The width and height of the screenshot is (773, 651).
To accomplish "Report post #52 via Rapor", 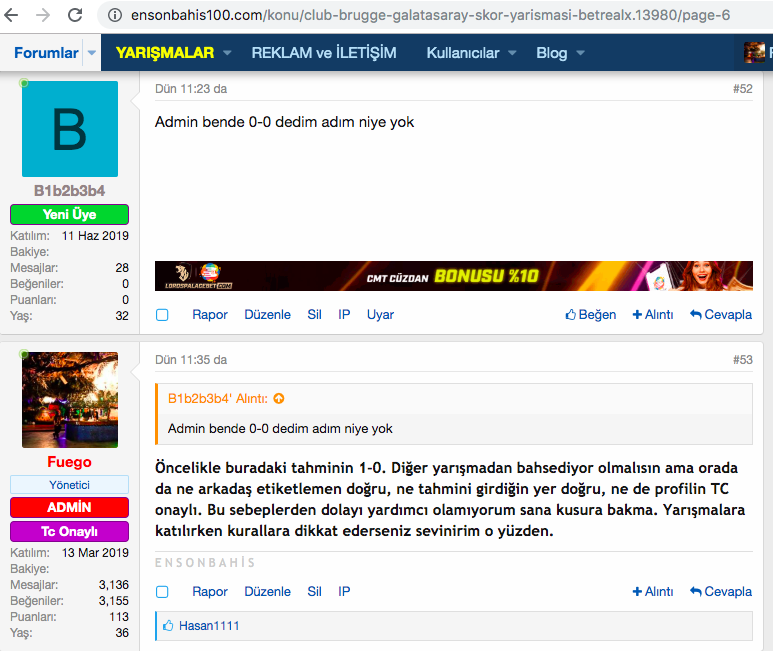I will coord(210,314).
